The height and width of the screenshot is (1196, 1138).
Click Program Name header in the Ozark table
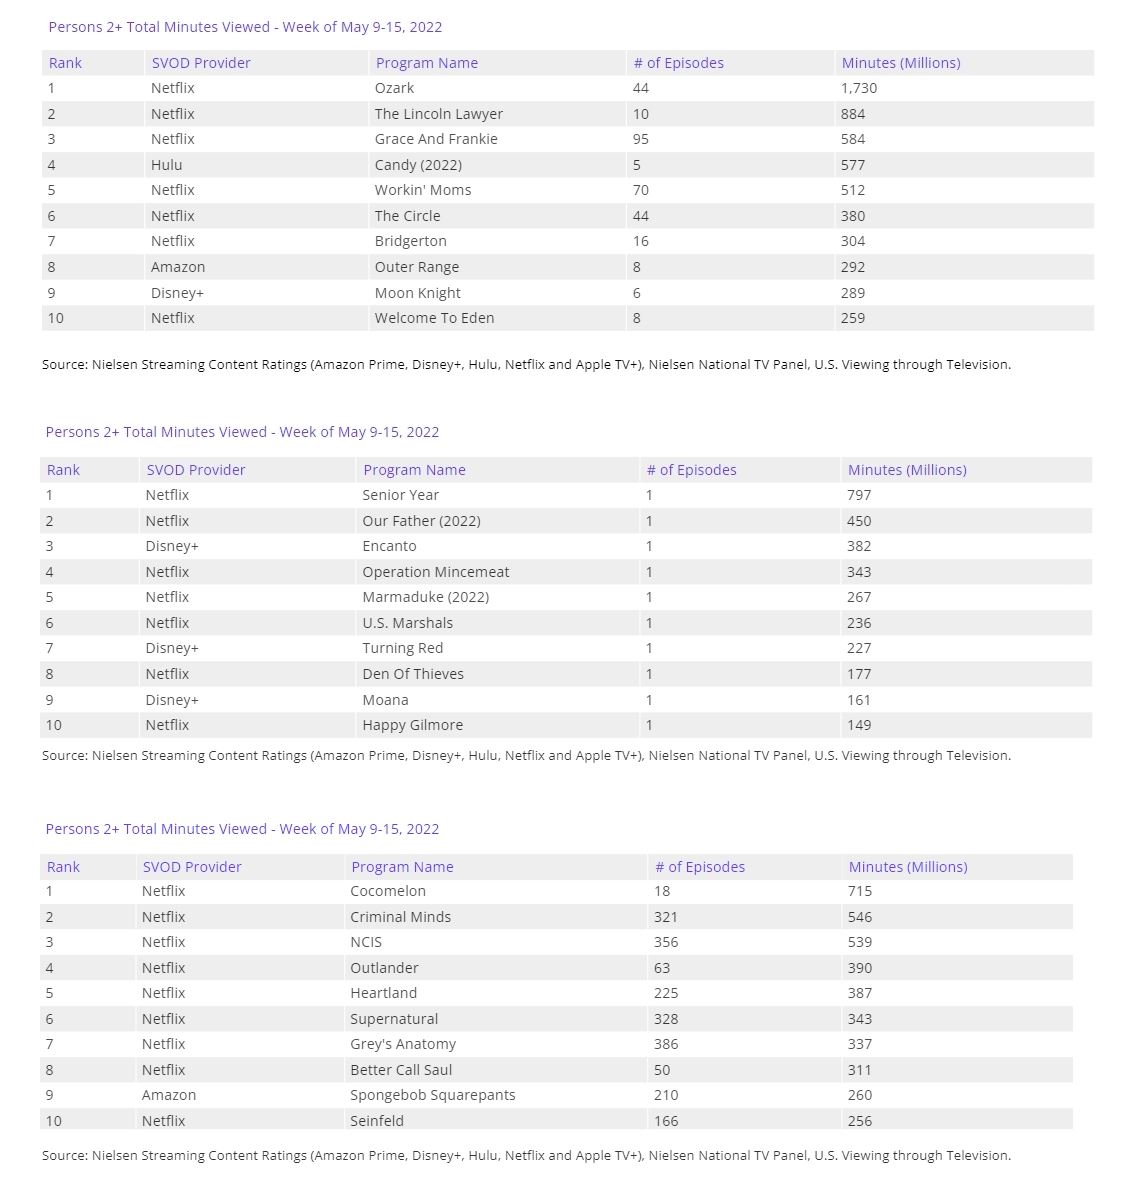tap(426, 63)
